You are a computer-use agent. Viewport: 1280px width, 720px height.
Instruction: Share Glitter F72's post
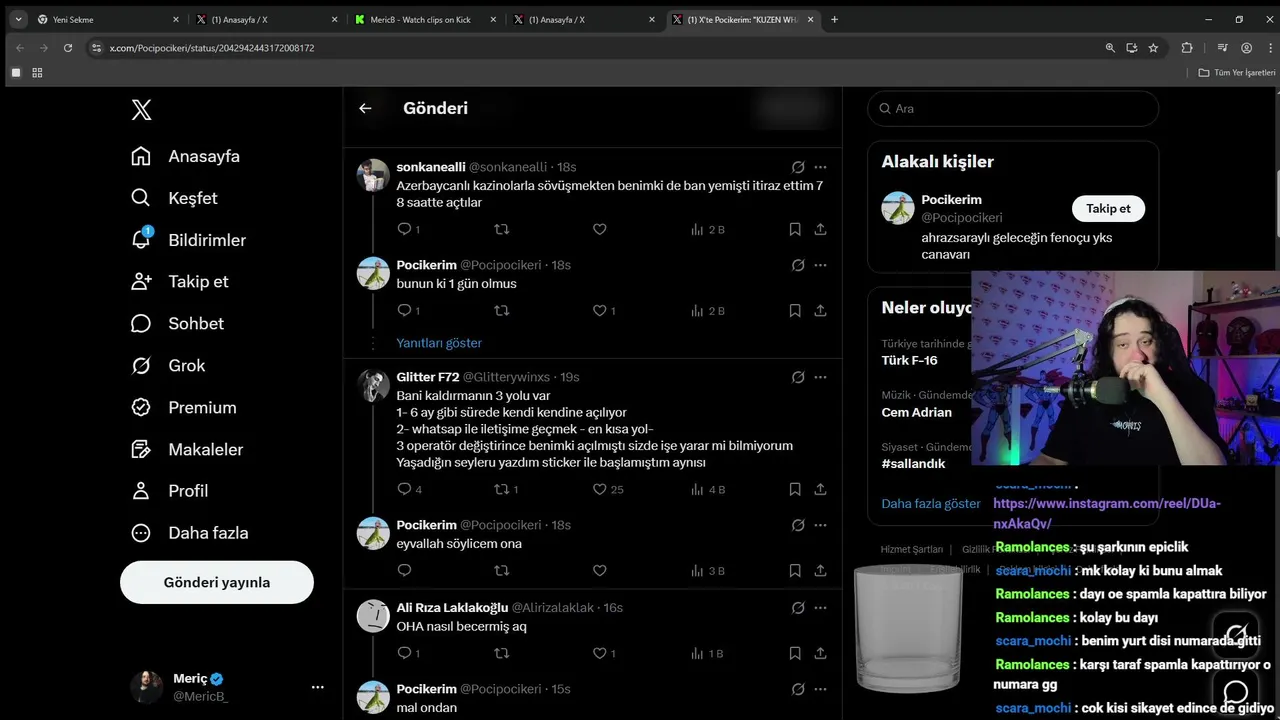(x=820, y=489)
